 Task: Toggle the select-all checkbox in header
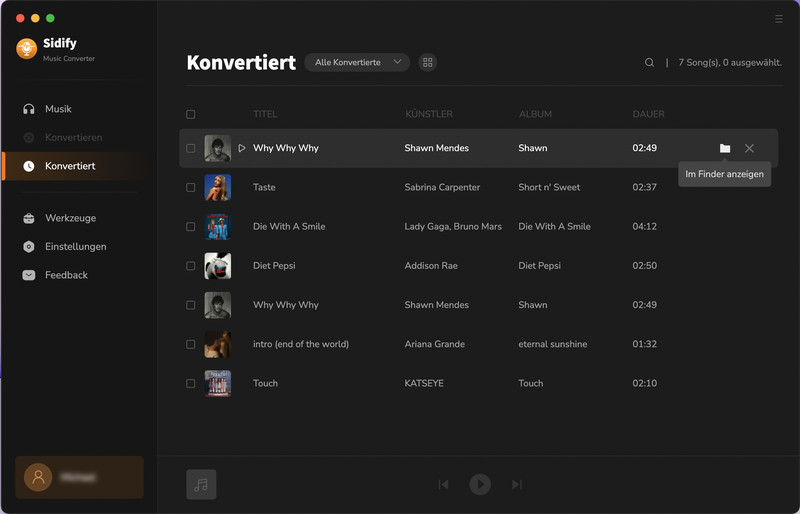(190, 114)
